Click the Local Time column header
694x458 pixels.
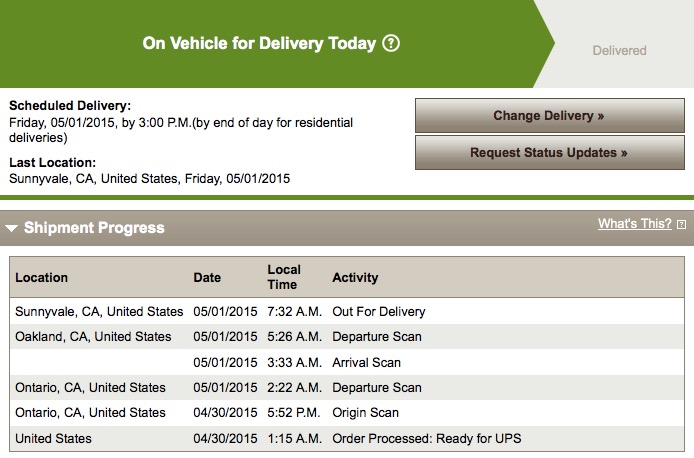pyautogui.click(x=284, y=277)
